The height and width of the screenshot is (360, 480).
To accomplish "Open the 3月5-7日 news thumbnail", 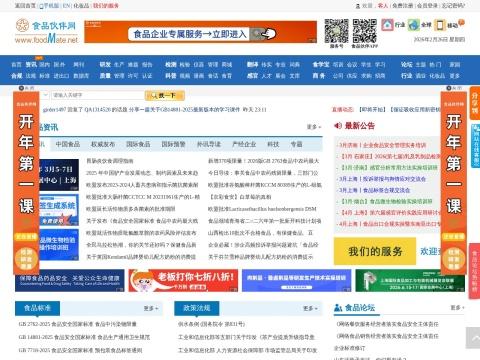I will [x=59, y=175].
